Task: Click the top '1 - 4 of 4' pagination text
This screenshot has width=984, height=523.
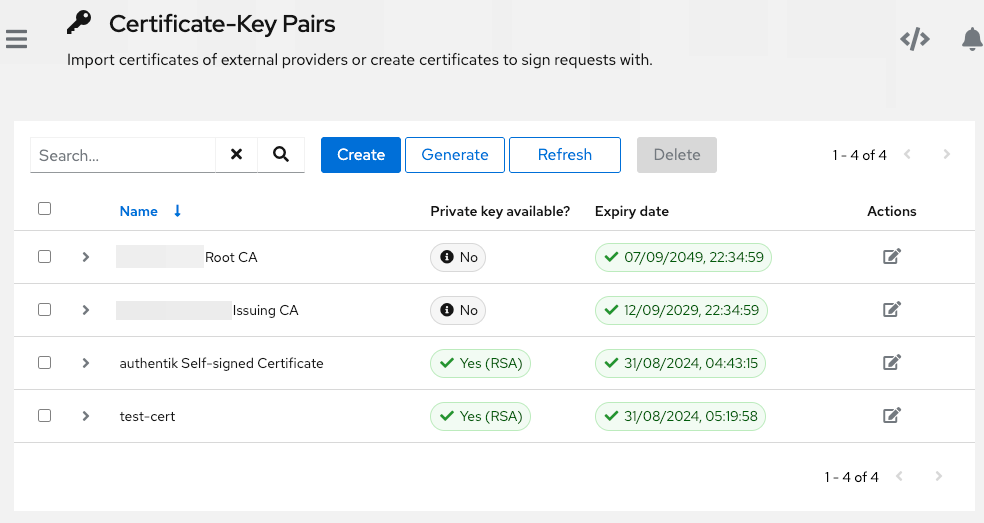Action: 860,155
